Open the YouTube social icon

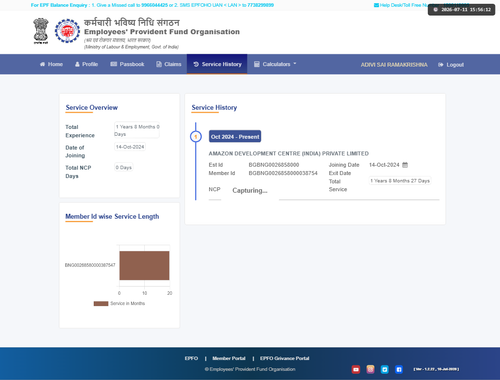click(x=356, y=369)
